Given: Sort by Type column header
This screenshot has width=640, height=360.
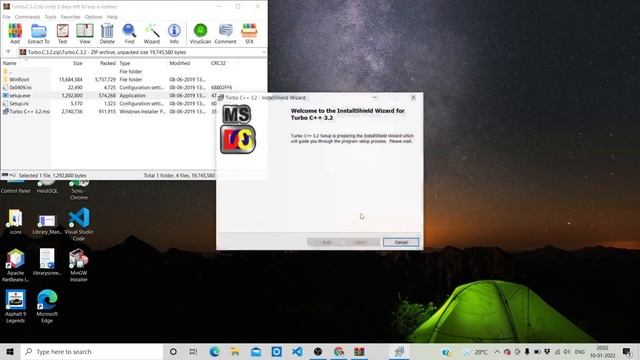Looking at the screenshot, I should 125,63.
